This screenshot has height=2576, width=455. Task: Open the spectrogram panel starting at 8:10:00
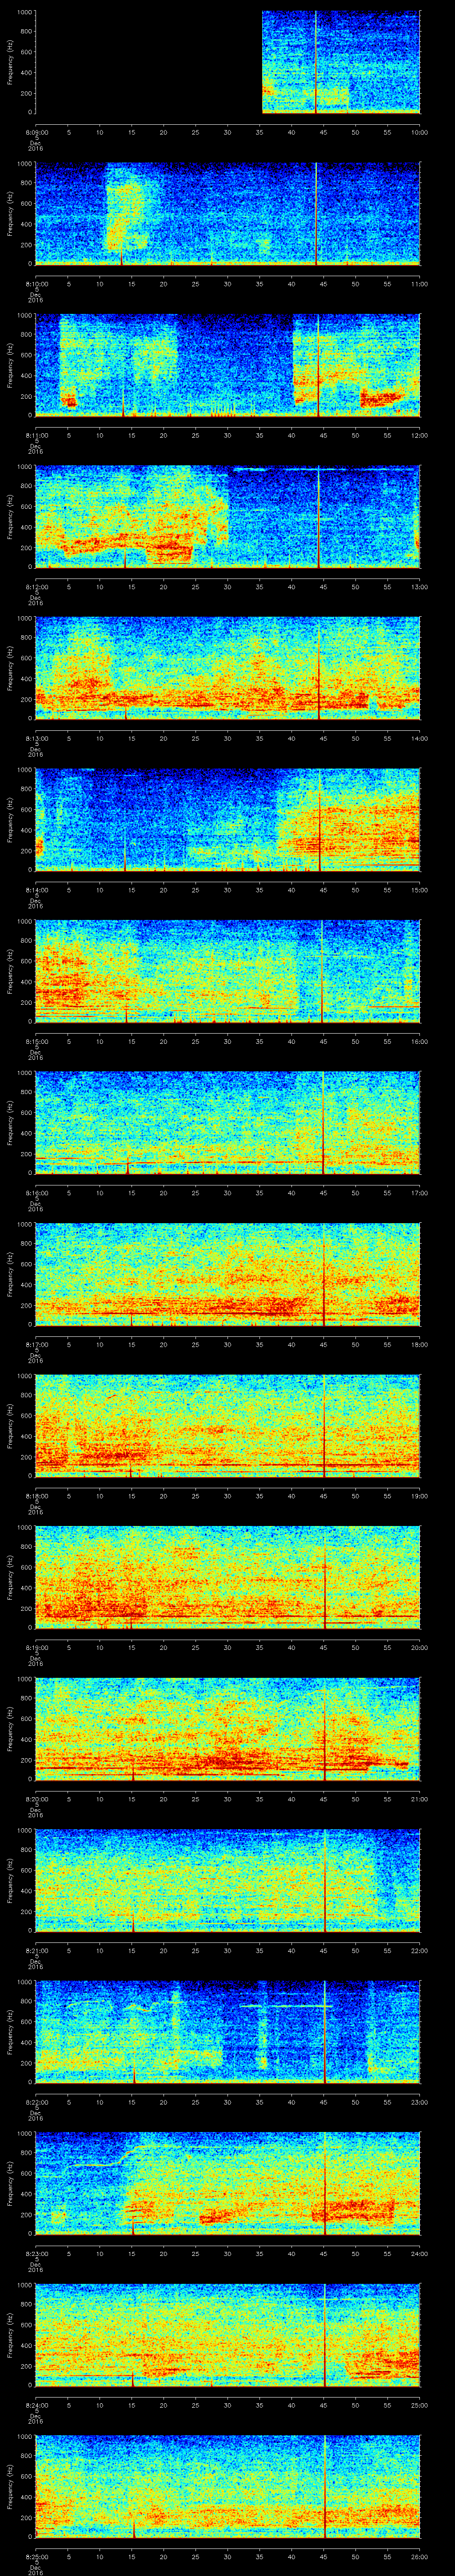228,213
